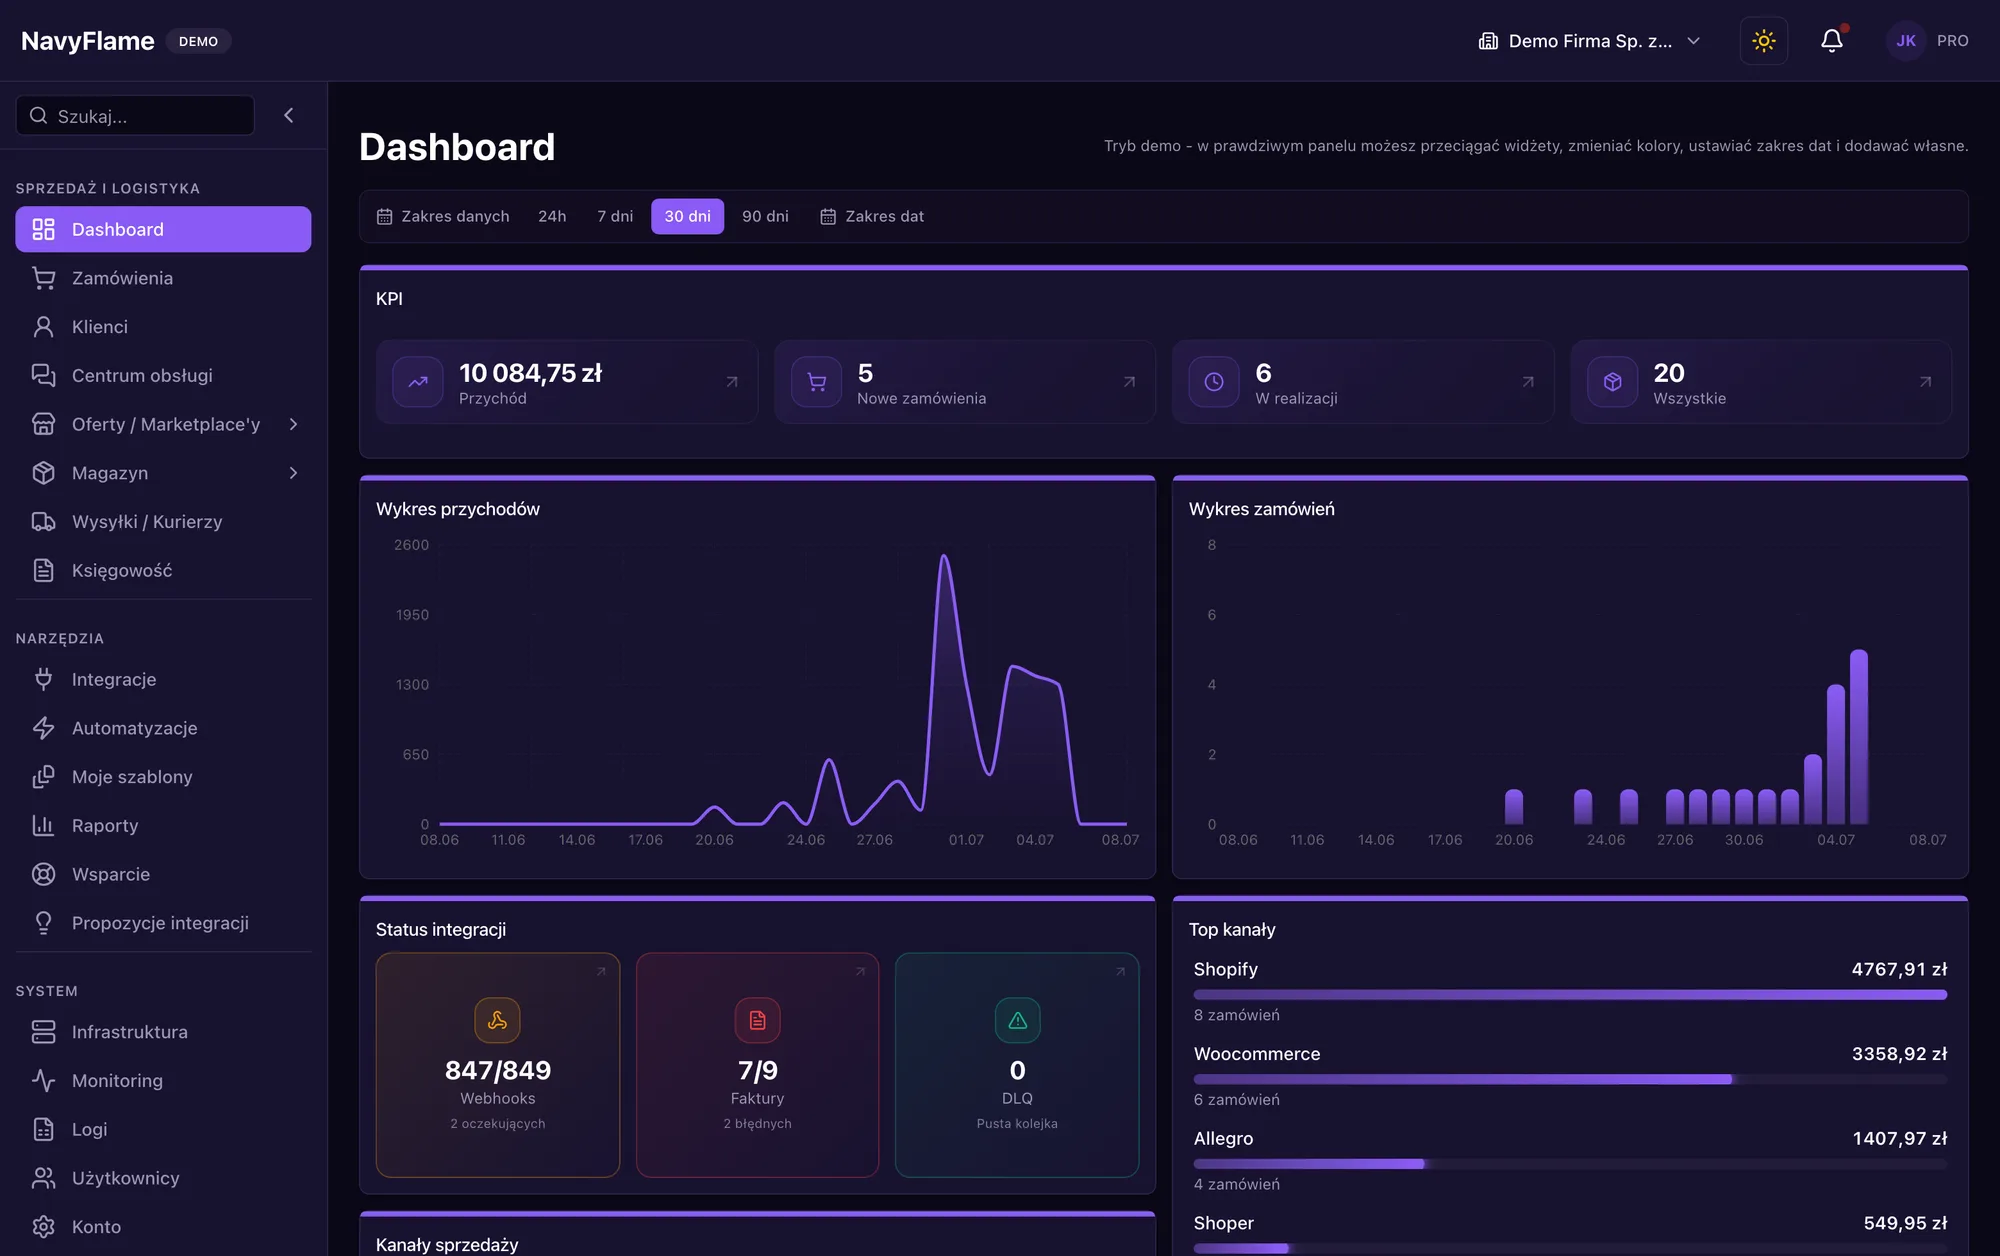Viewport: 2000px width, 1256px height.
Task: Open Nowe zamówienia KPI arrow link
Action: coord(1129,382)
